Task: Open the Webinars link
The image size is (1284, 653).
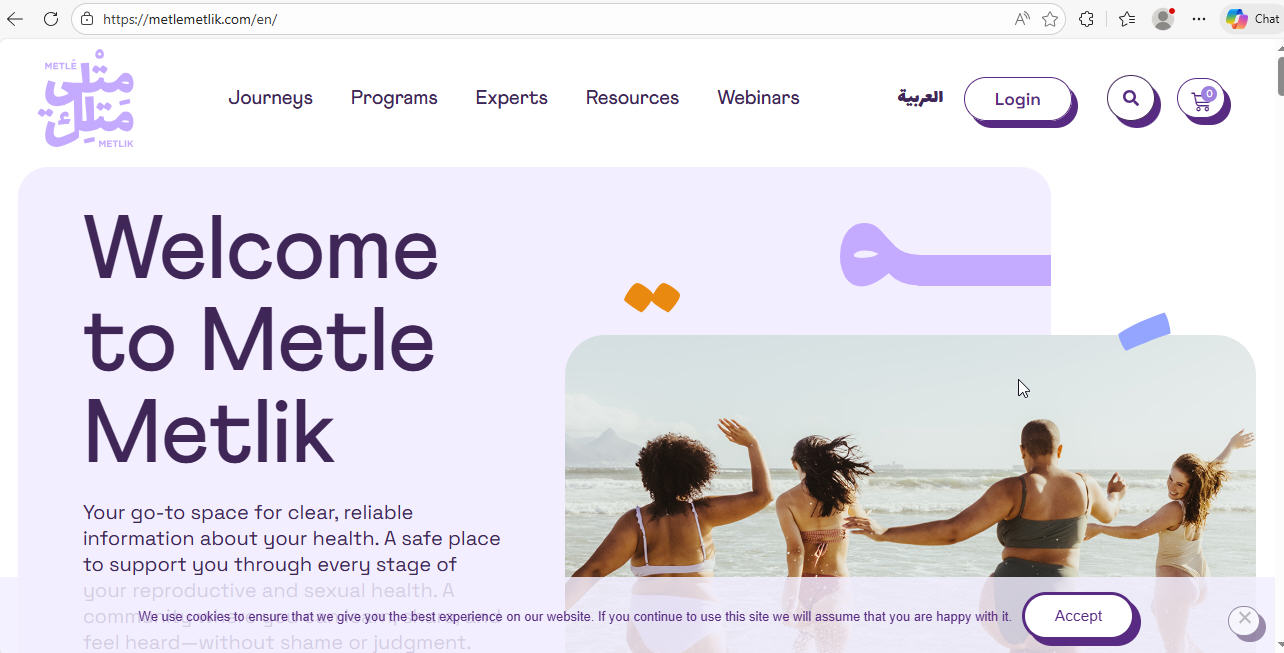Action: coord(758,98)
